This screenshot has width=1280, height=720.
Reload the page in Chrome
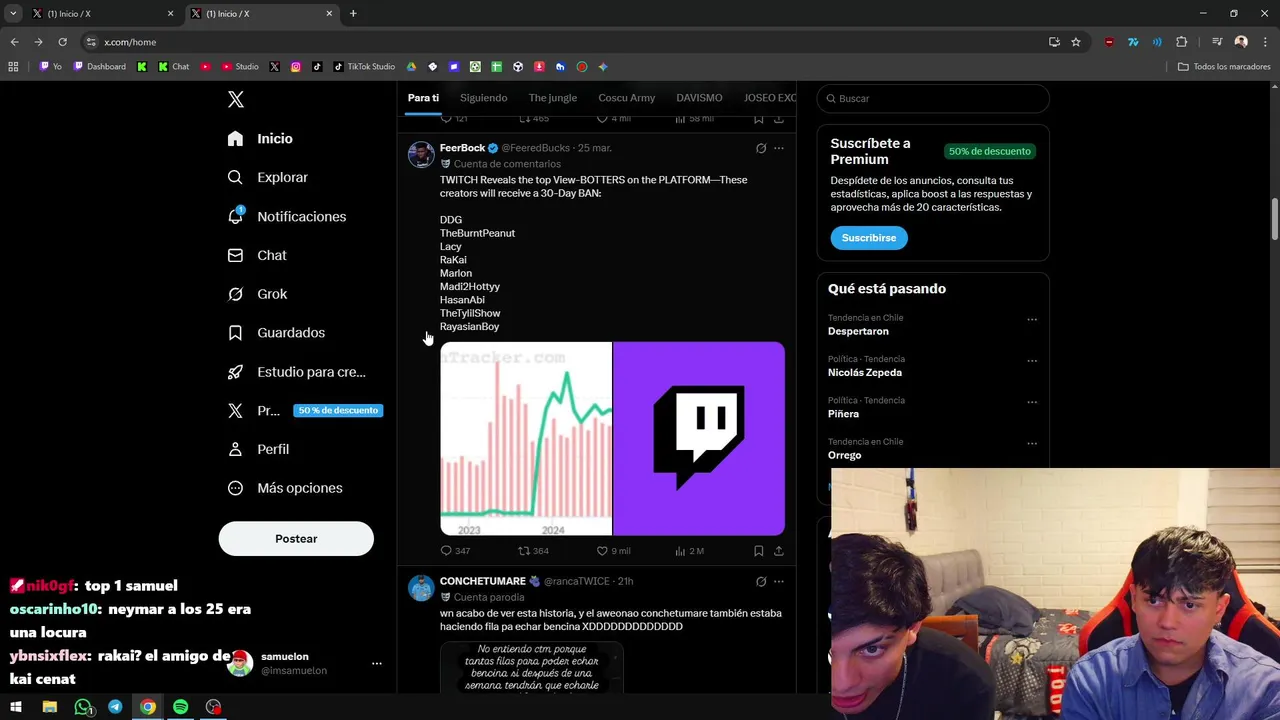62,42
